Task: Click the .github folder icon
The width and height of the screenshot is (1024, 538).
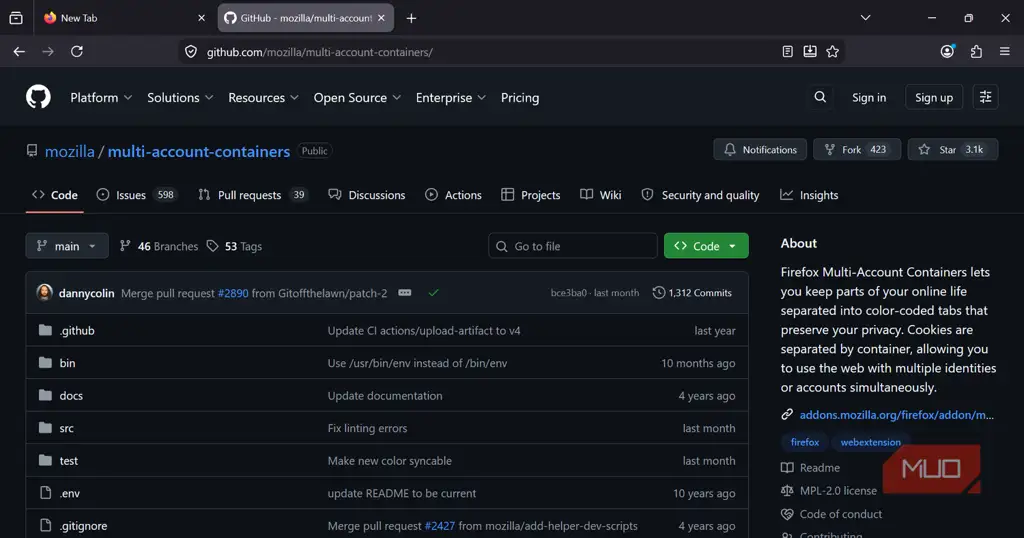Action: point(45,330)
